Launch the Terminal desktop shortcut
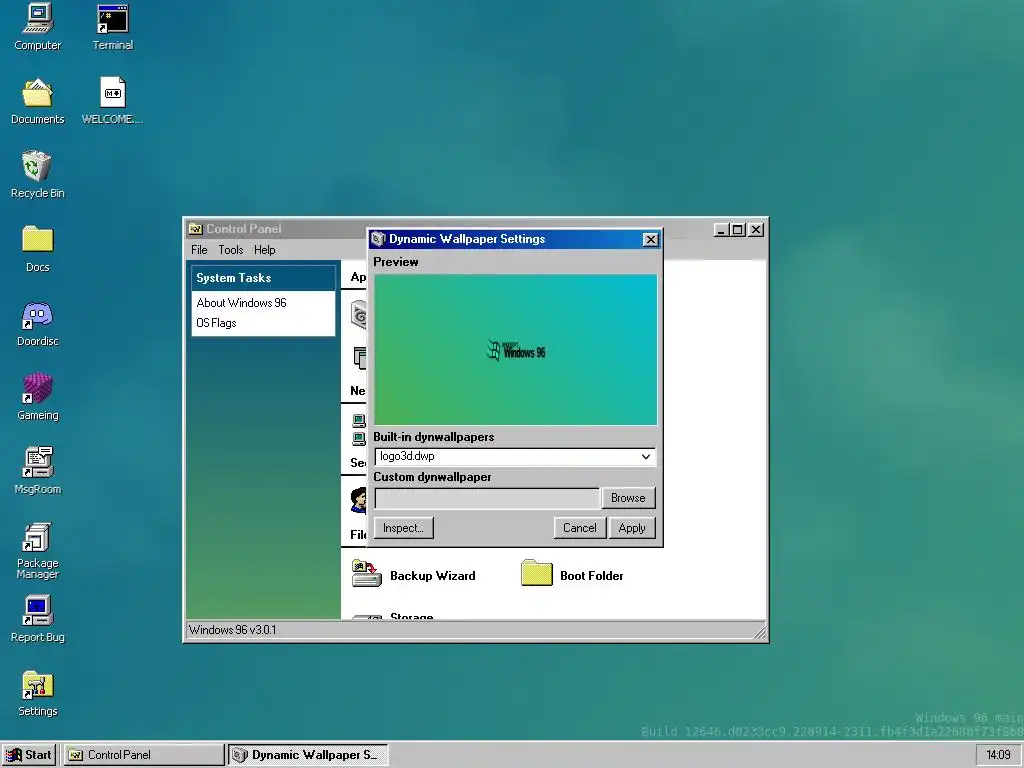The image size is (1024, 768). click(112, 27)
